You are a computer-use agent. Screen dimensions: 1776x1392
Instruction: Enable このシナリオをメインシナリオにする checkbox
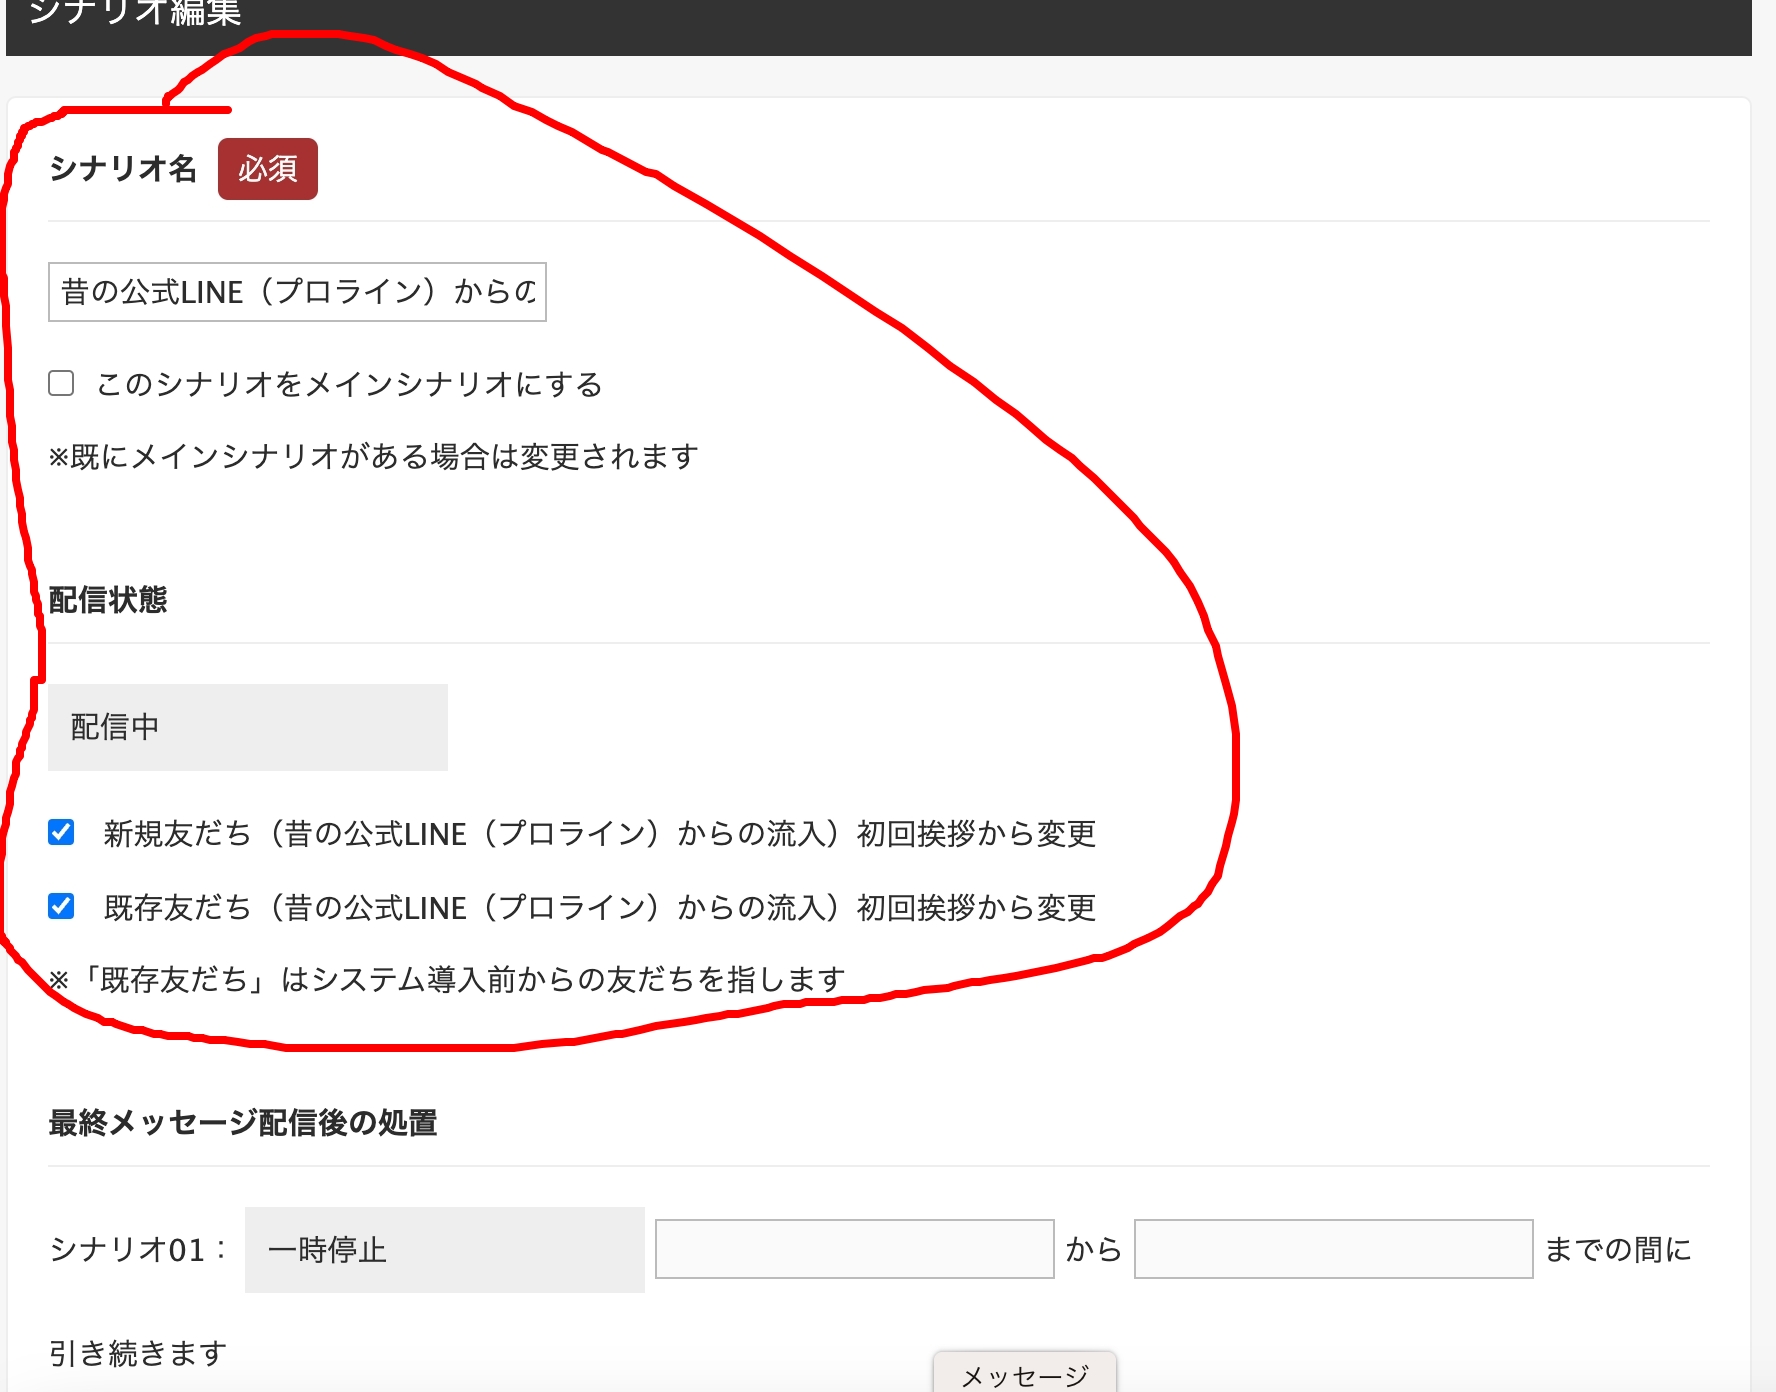[61, 383]
